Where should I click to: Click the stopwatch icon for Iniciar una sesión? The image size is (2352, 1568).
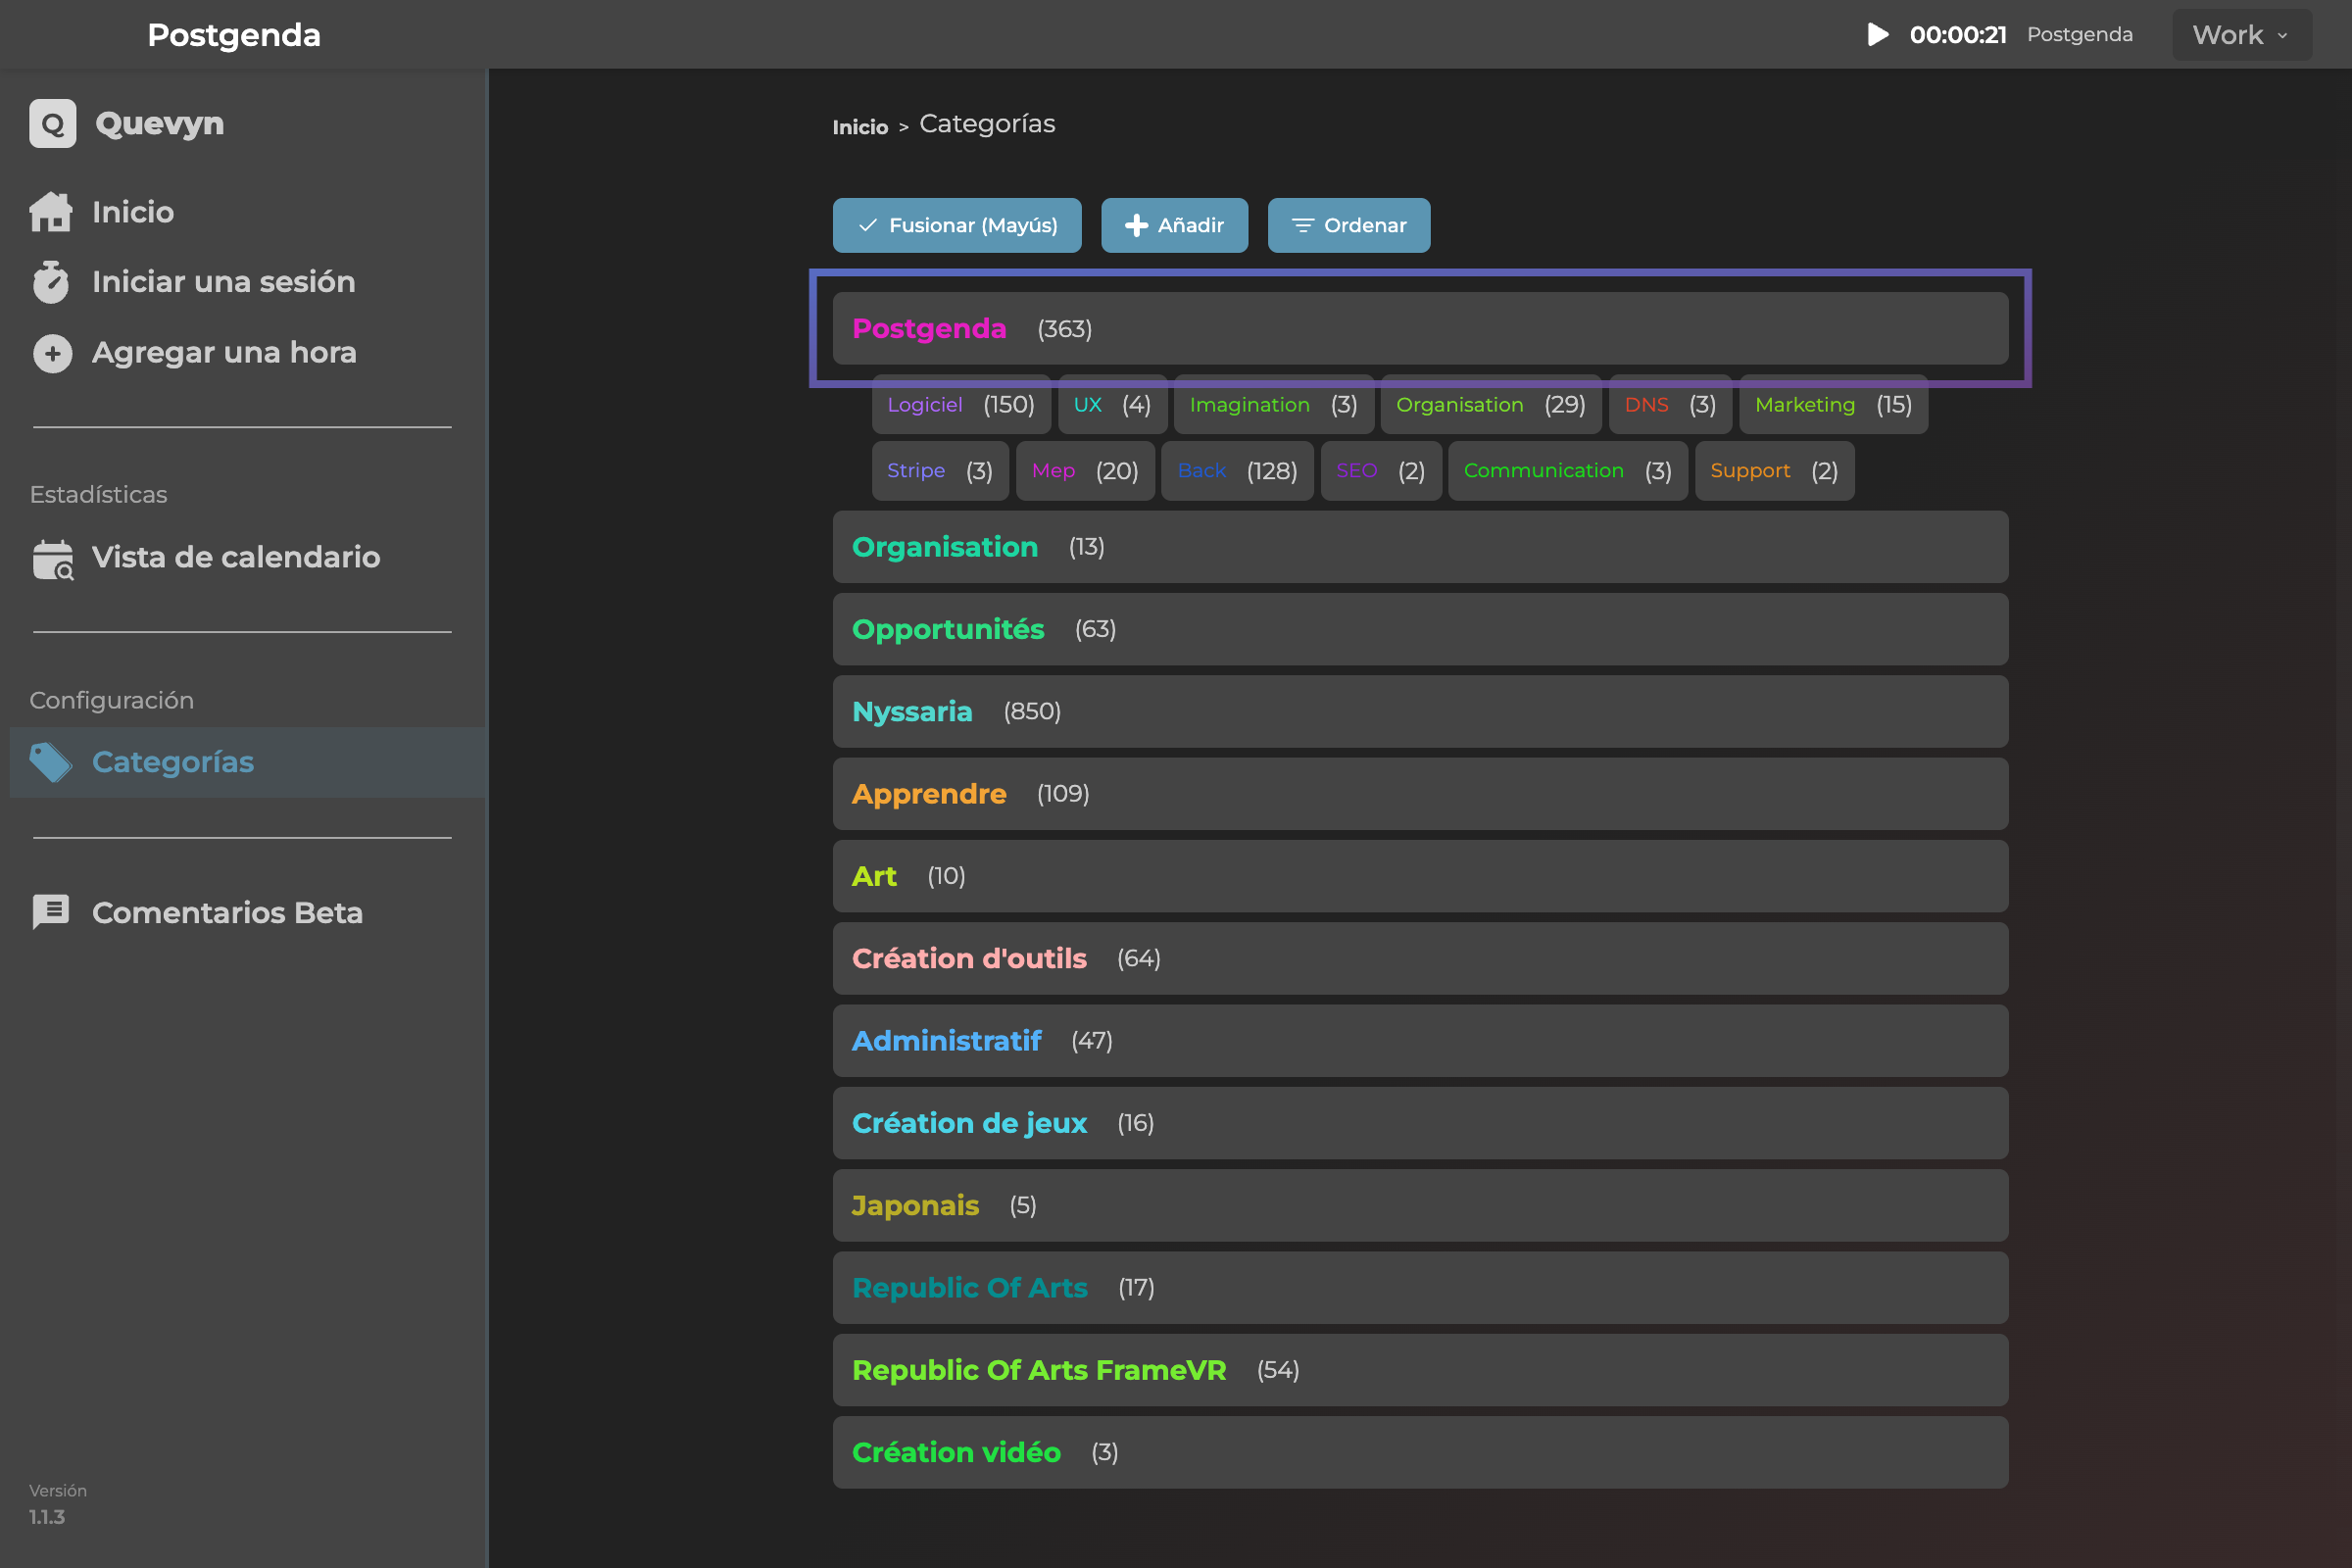tap(51, 282)
